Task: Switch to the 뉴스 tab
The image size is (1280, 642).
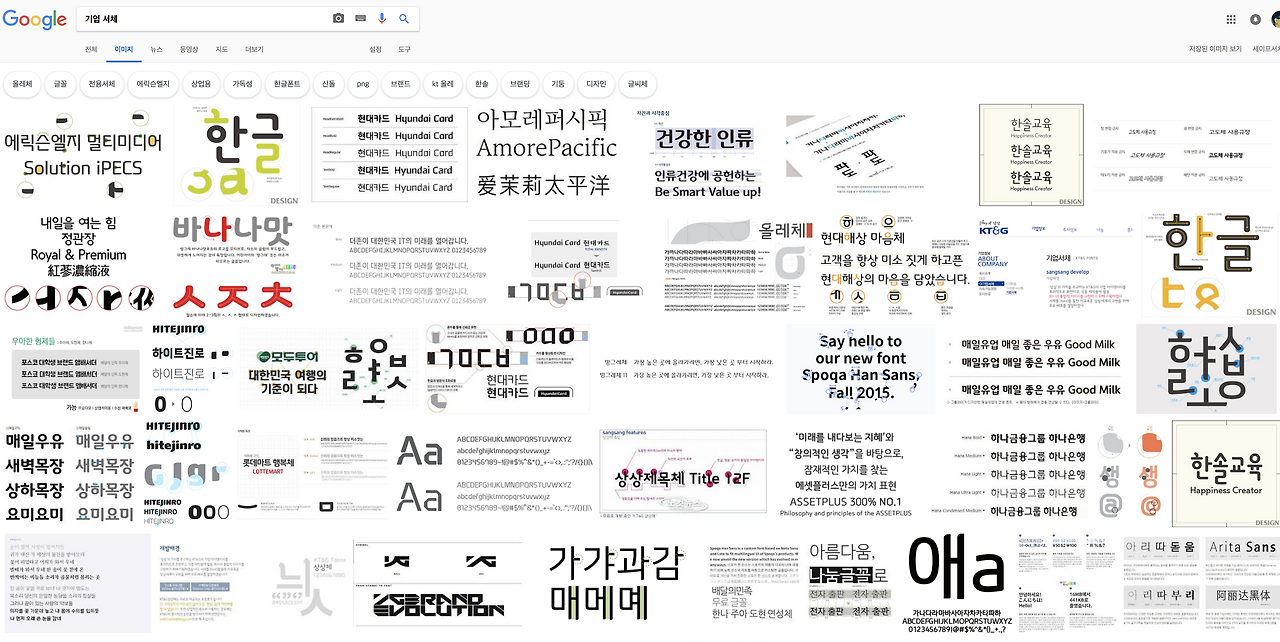Action: (157, 49)
